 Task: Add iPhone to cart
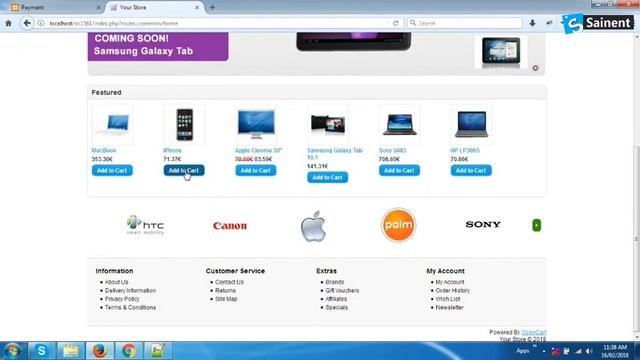click(x=184, y=170)
